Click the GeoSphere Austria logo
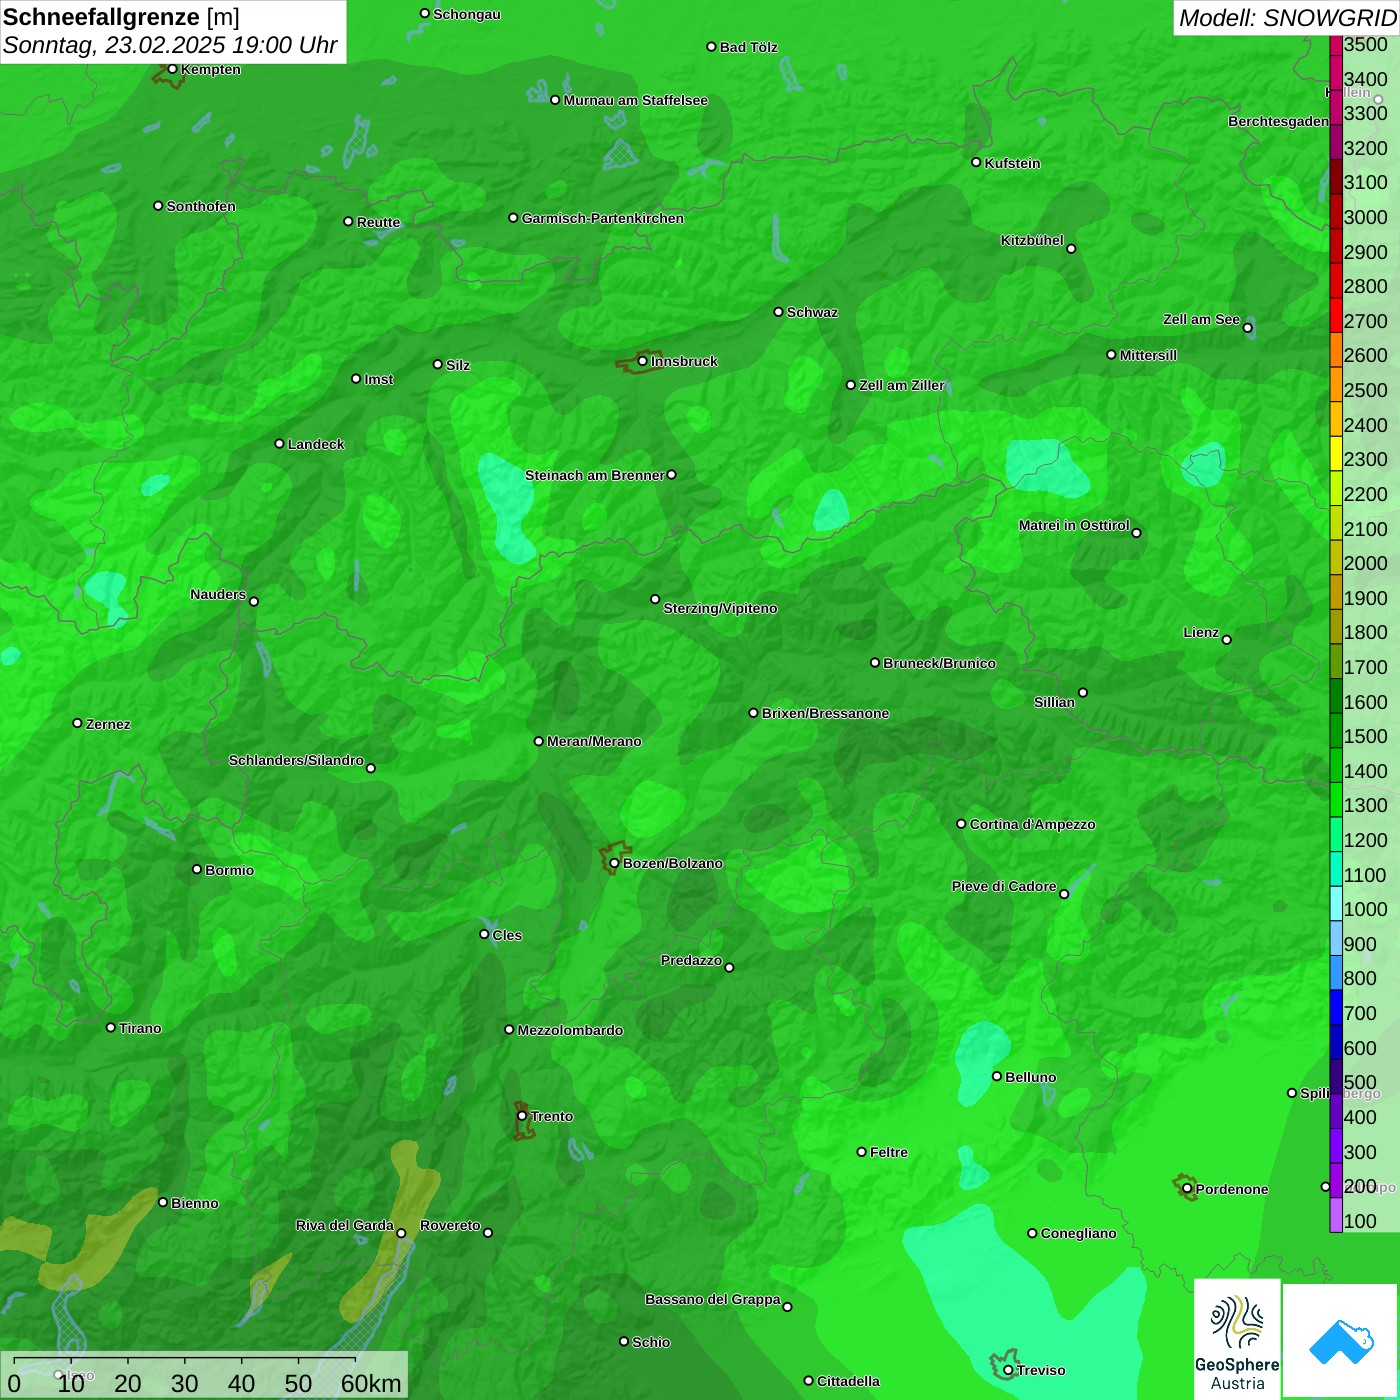 (1237, 1338)
